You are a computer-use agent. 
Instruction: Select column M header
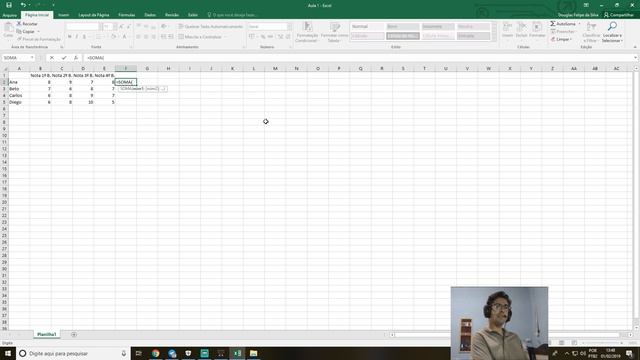click(x=275, y=69)
